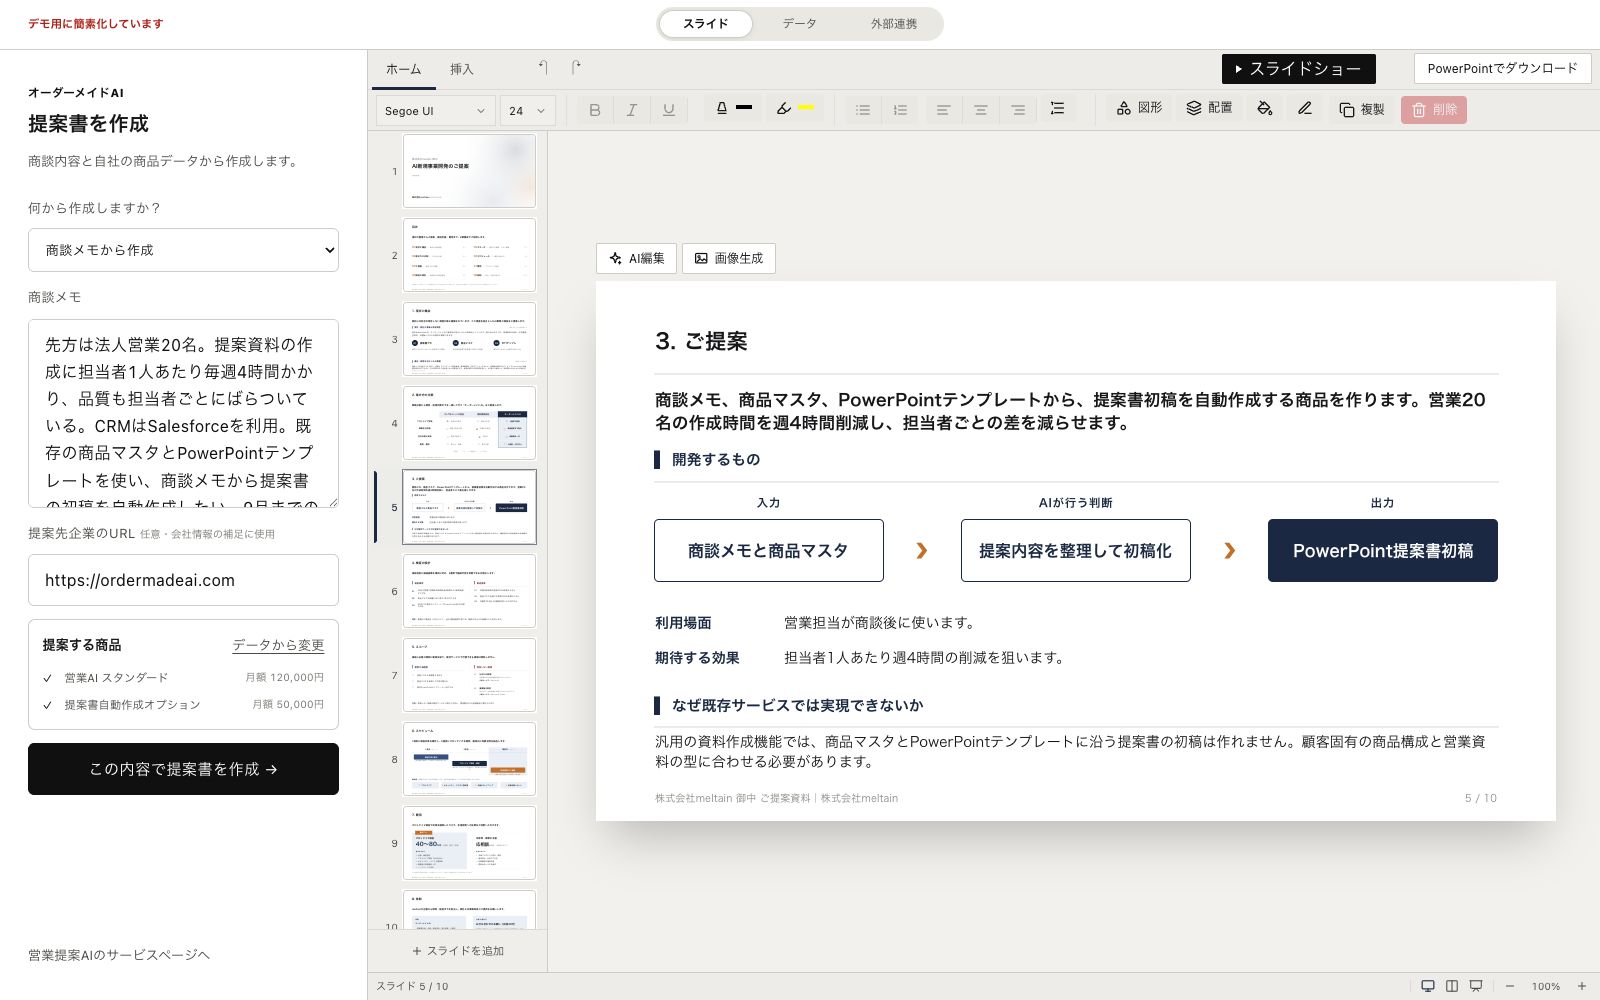Select slide 9 thumbnail
This screenshot has width=1600, height=1000.
pos(469,843)
